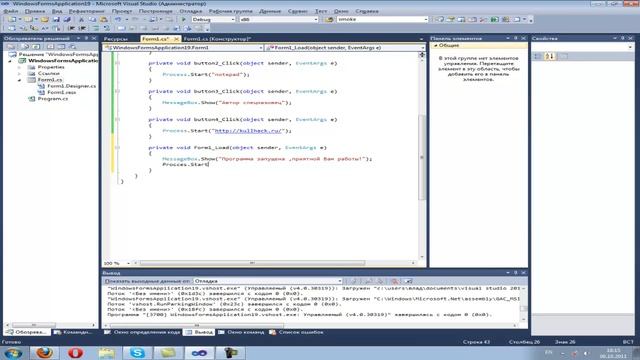Open the smoke search combo box dropdown
640x360 pixels.
pos(425,19)
